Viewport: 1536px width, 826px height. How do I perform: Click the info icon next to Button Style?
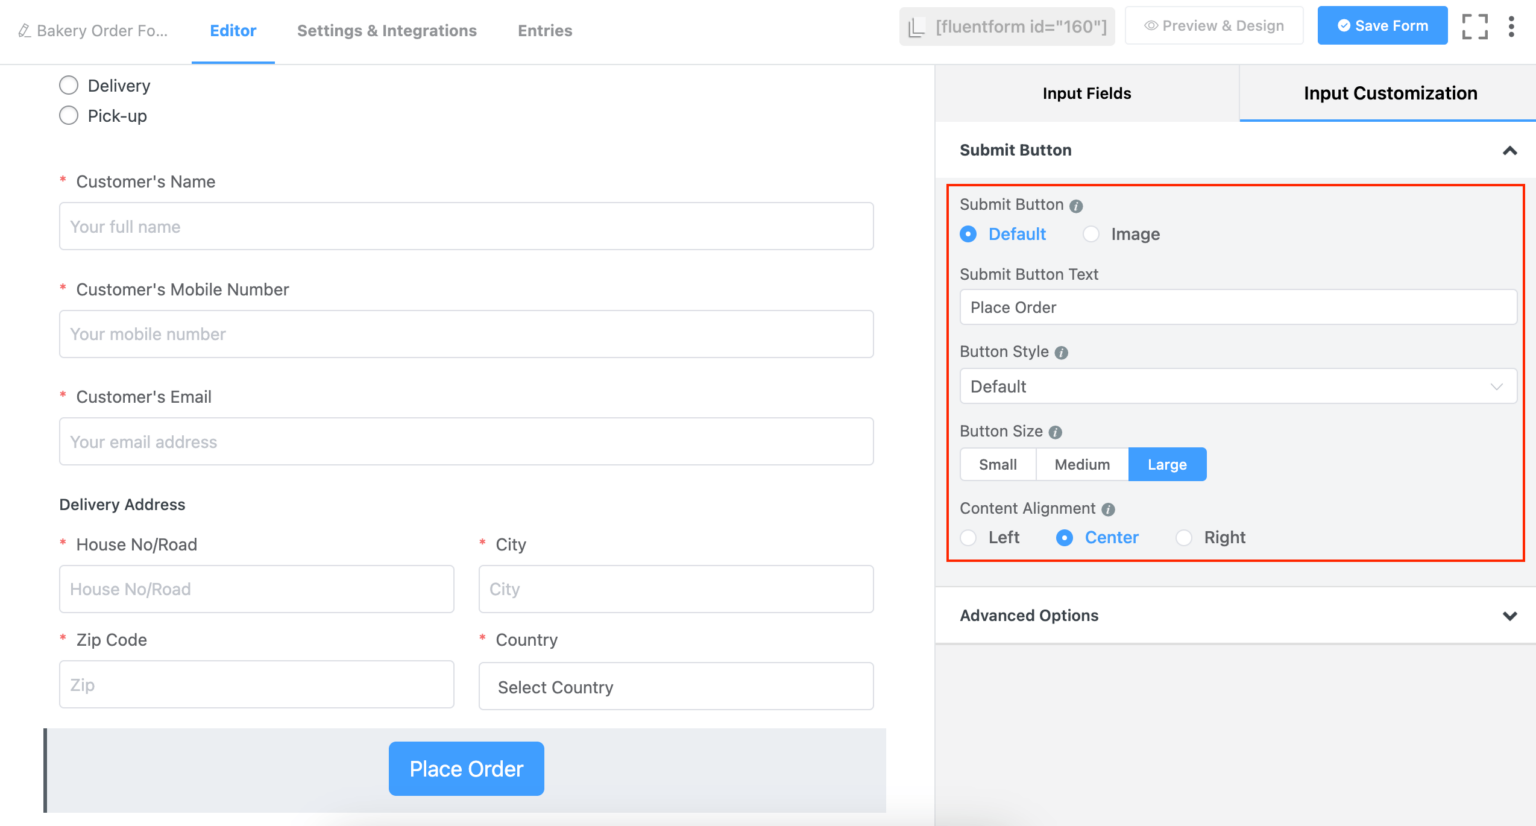[1061, 352]
